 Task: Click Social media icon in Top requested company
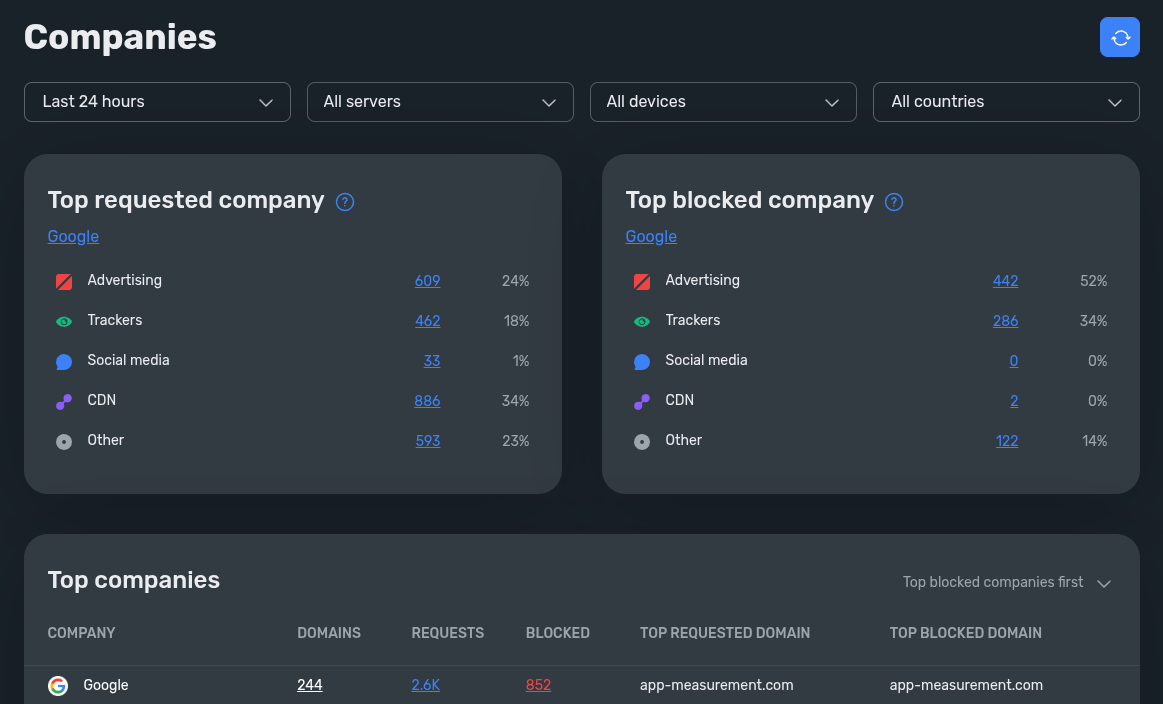pyautogui.click(x=64, y=361)
